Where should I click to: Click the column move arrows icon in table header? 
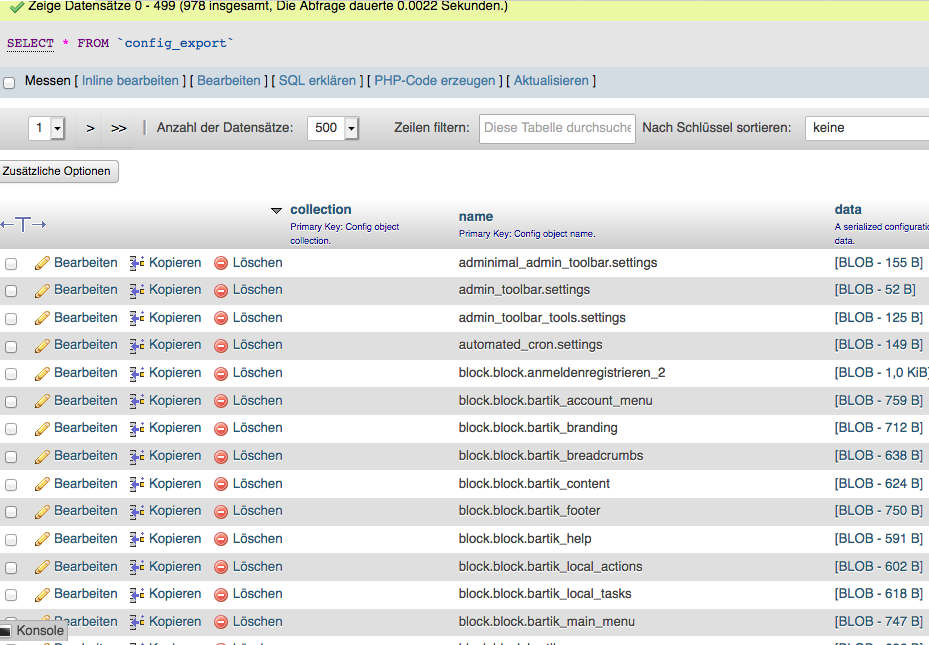24,225
